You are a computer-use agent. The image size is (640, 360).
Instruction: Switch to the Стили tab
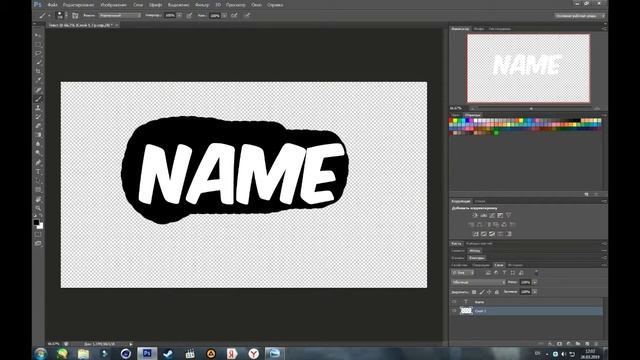480,201
